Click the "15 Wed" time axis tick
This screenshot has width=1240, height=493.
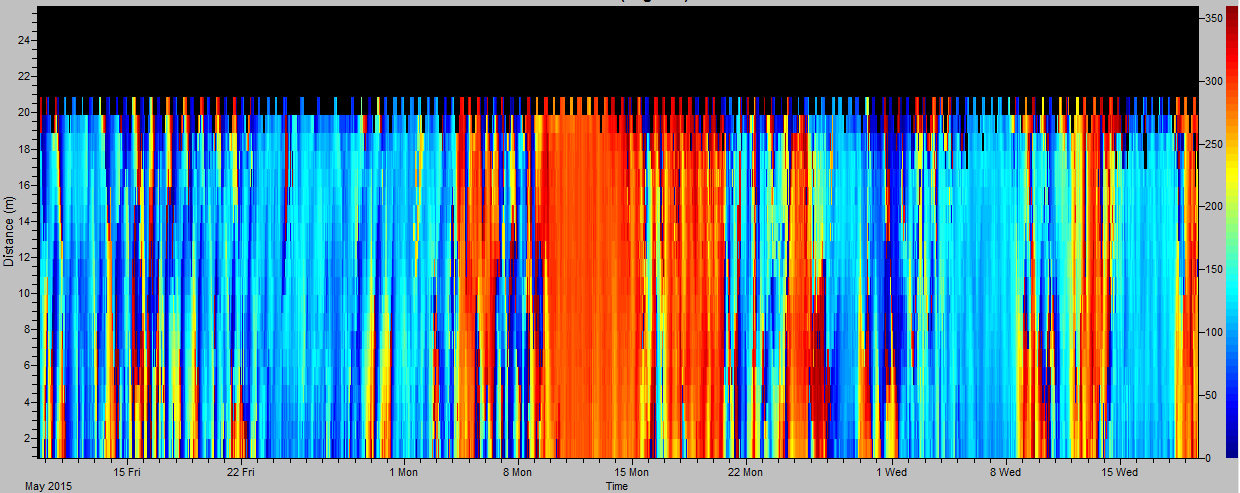click(1119, 472)
